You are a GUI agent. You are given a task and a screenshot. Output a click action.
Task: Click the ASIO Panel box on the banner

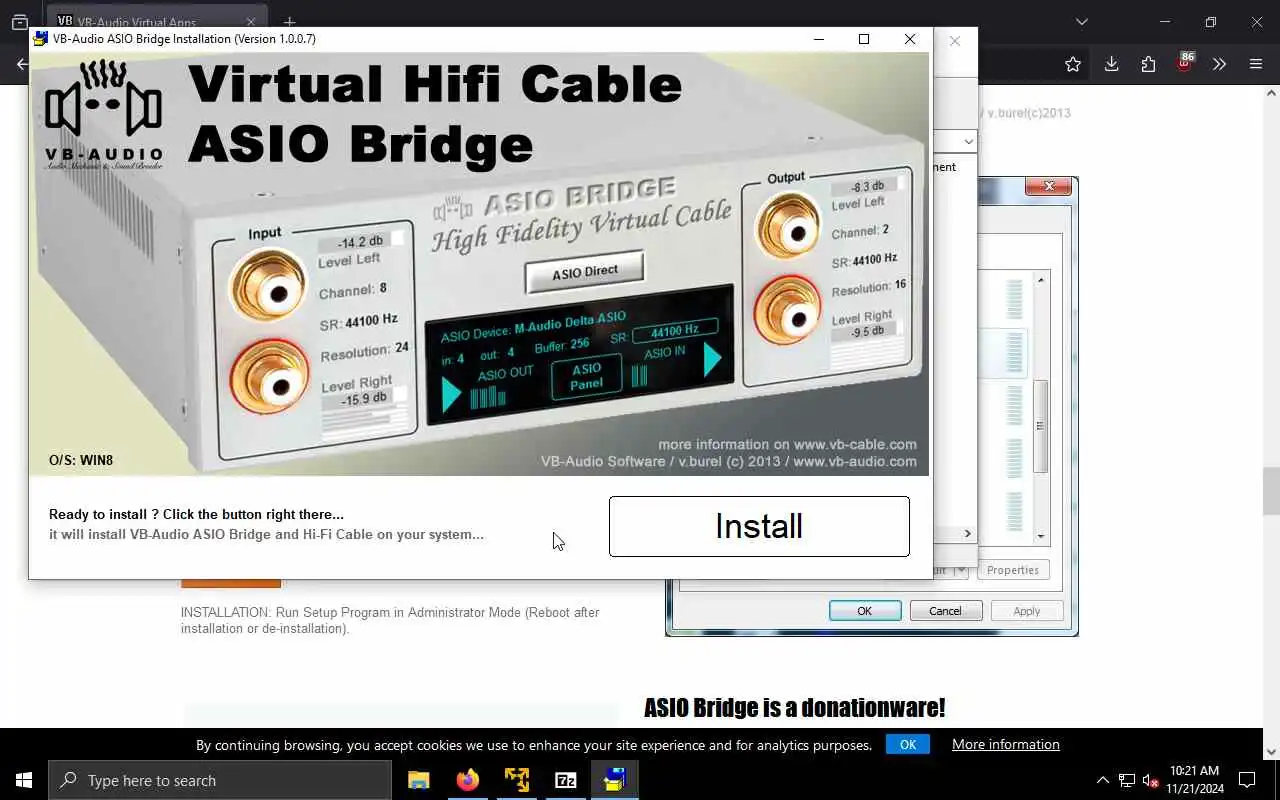(x=586, y=377)
